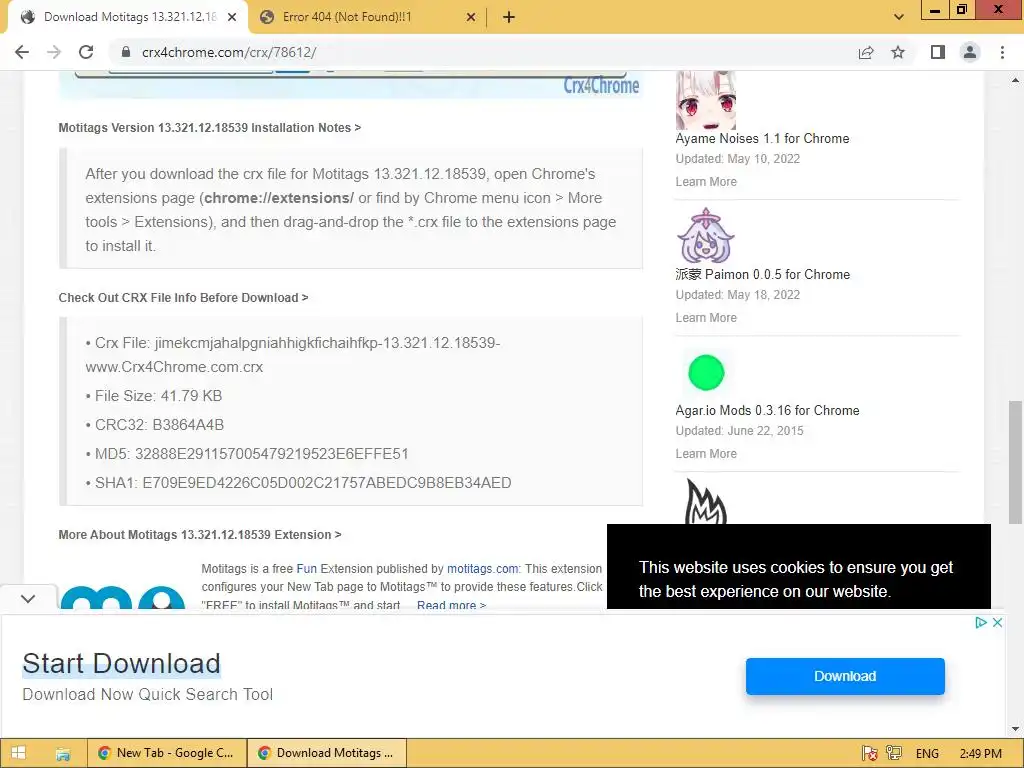Viewport: 1024px width, 768px height.
Task: Switch to New Tab - Google Chrome taskbar window
Action: click(167, 753)
